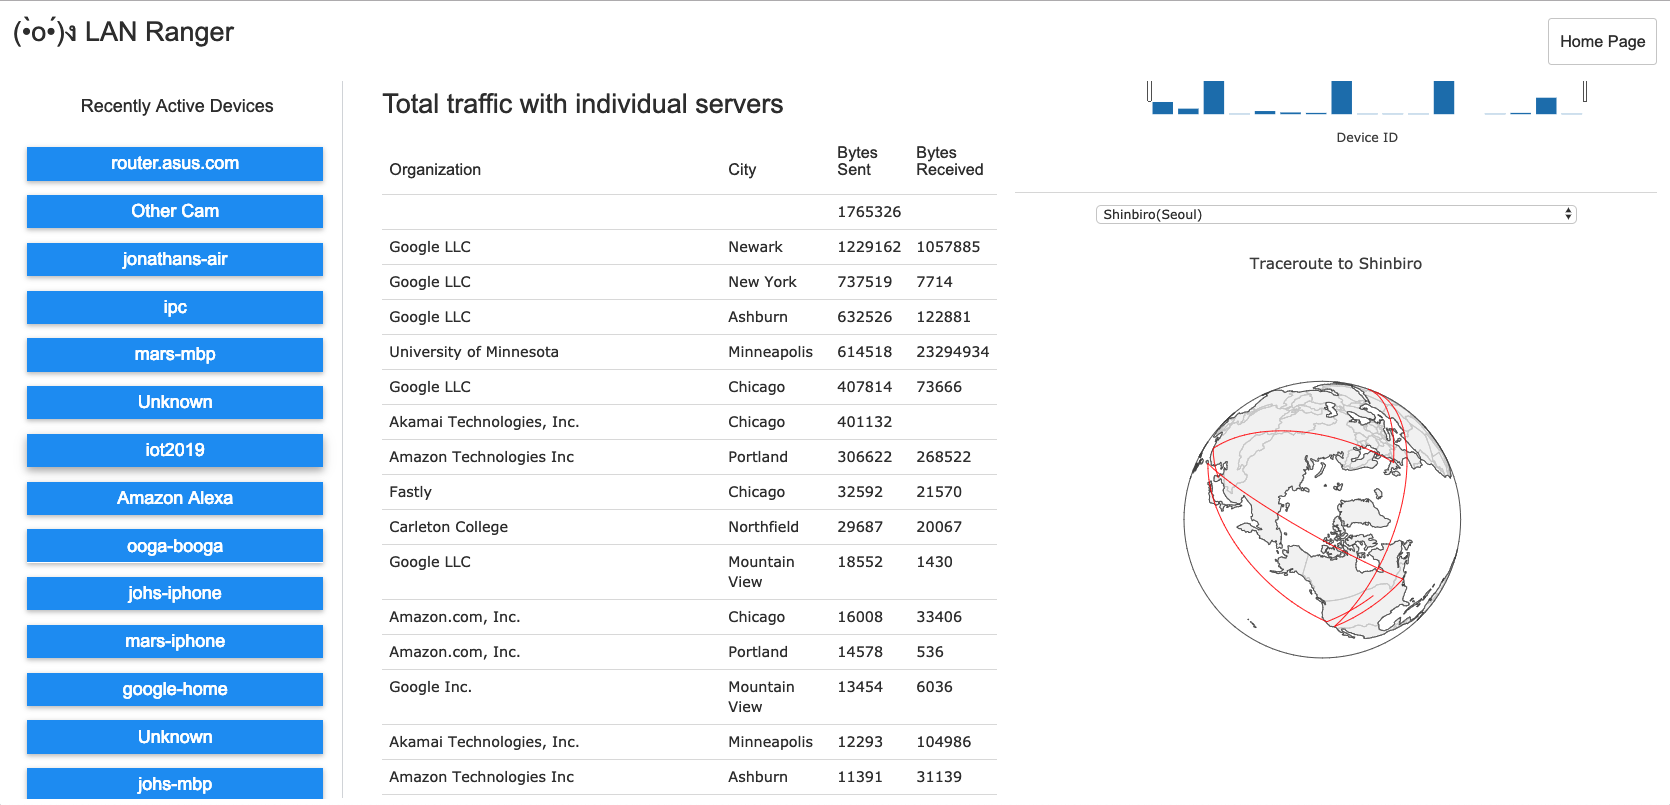This screenshot has width=1670, height=805.
Task: Open the Home Page button
Action: [1601, 41]
